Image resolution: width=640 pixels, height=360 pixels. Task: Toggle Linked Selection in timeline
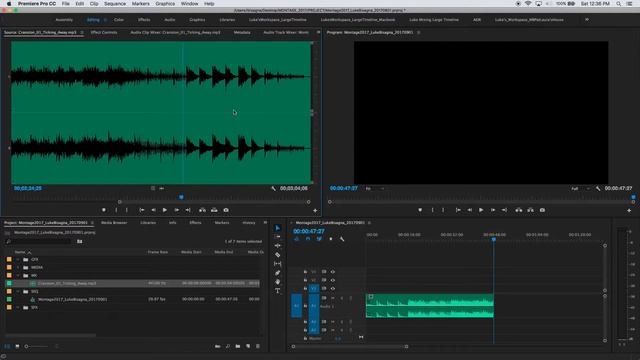coord(319,239)
